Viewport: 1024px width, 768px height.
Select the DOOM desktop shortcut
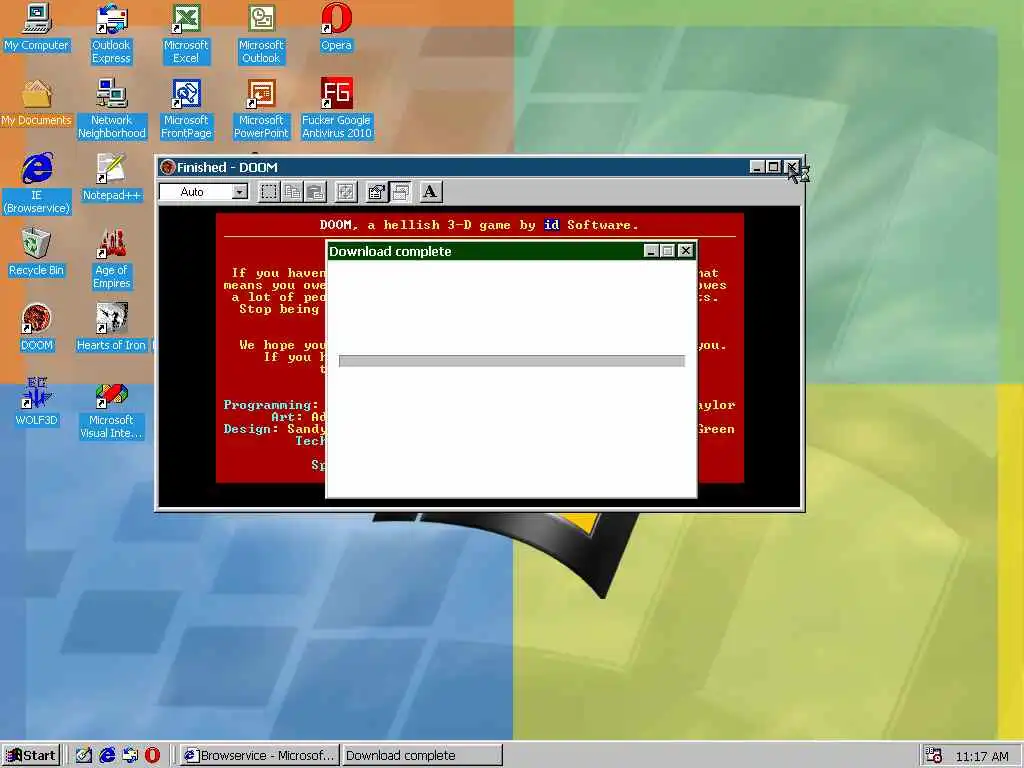[37, 328]
